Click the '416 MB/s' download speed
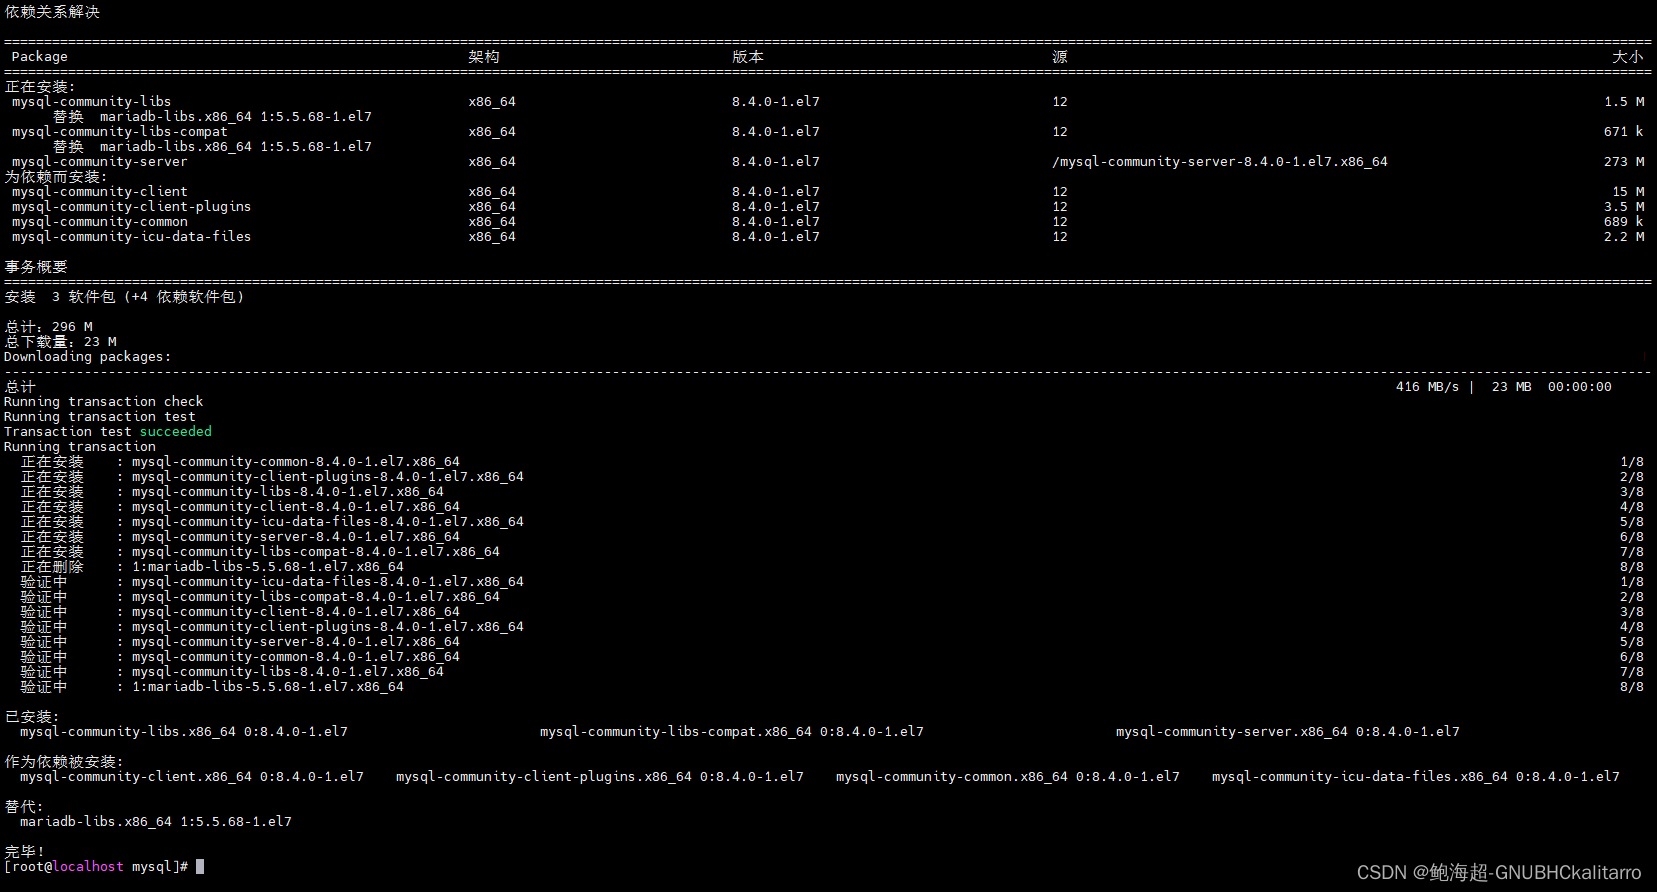The image size is (1657, 892). click(1426, 387)
